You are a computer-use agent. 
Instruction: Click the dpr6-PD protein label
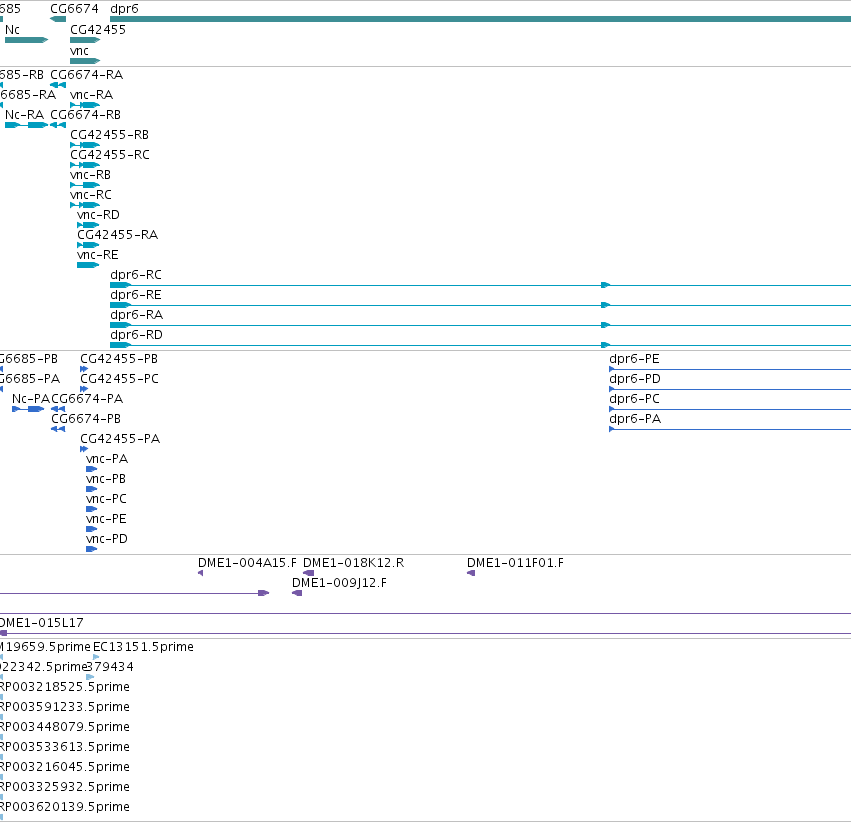pyautogui.click(x=635, y=379)
